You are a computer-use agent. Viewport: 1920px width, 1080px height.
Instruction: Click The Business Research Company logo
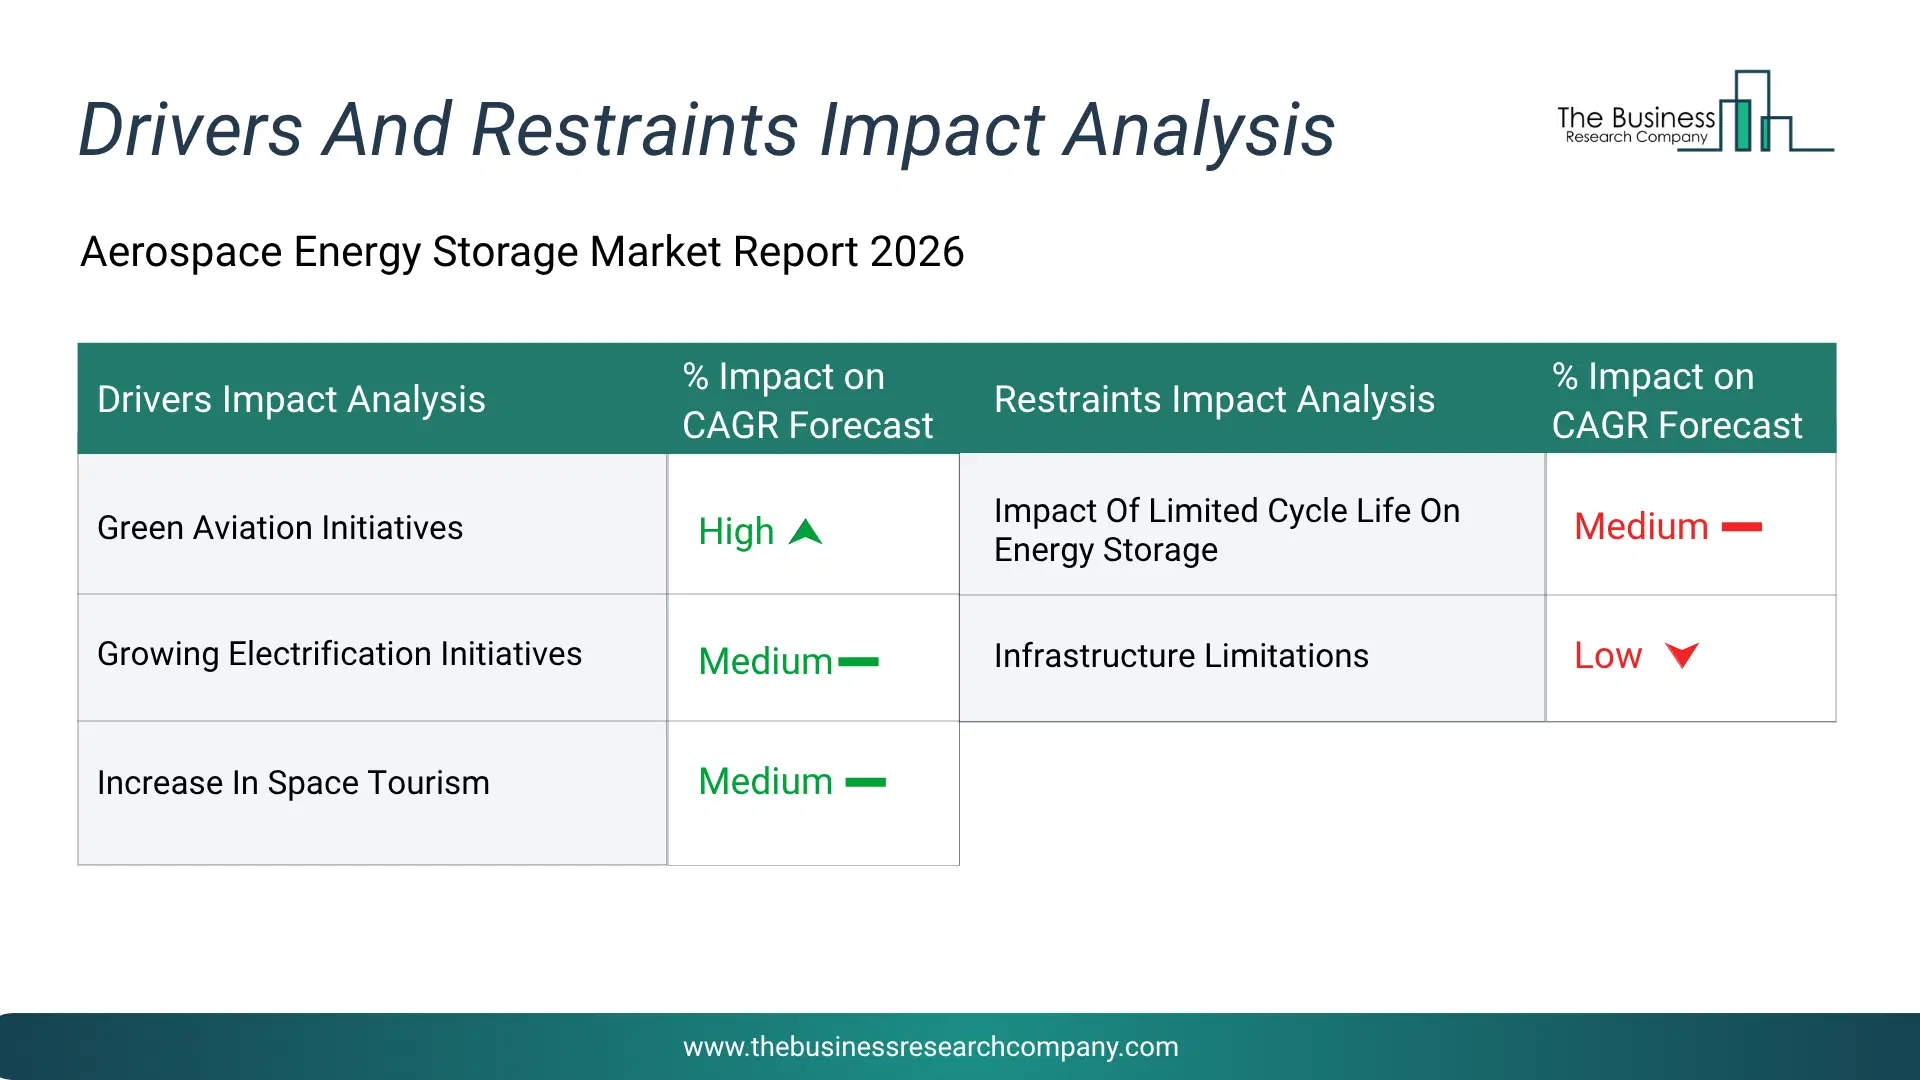pyautogui.click(x=1695, y=111)
